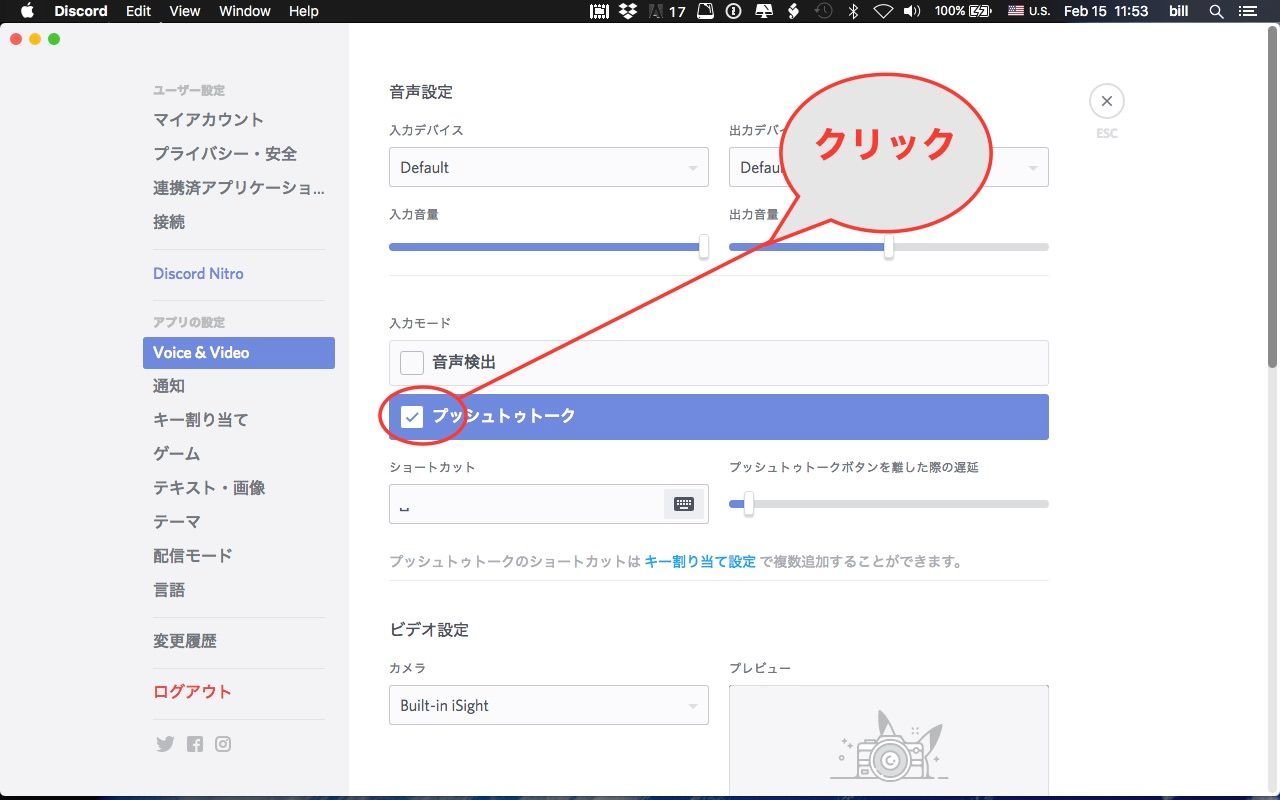This screenshot has height=800, width=1280.
Task: Open the 出力デバイス dropdown
Action: click(x=889, y=167)
